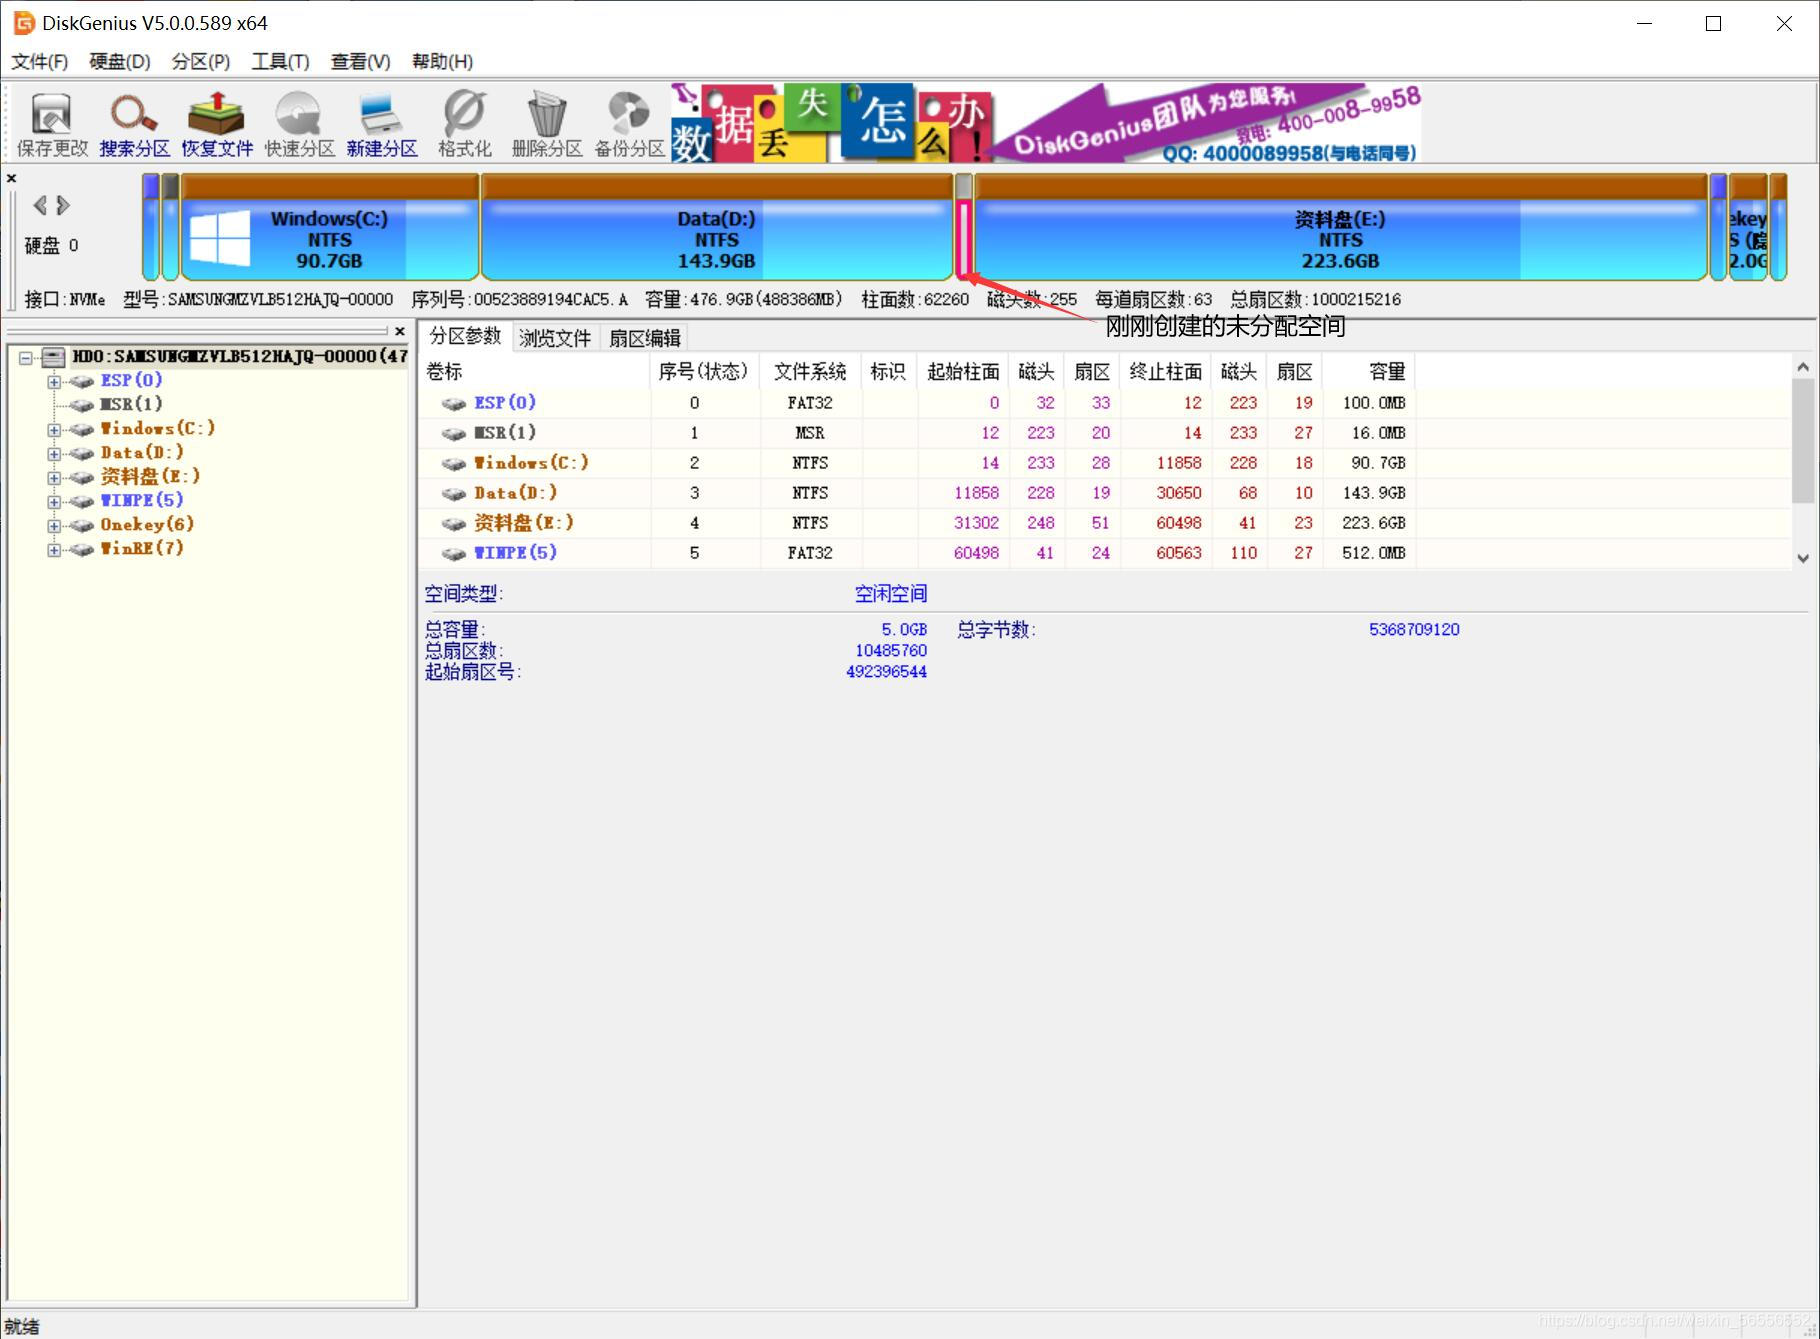This screenshot has height=1339, width=1820.
Task: Click the 文件系统 column header
Action: click(810, 371)
